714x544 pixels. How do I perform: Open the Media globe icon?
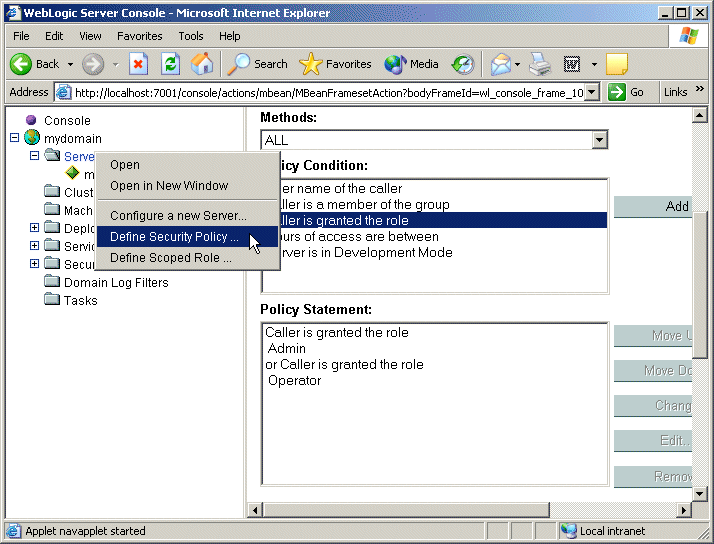[395, 64]
